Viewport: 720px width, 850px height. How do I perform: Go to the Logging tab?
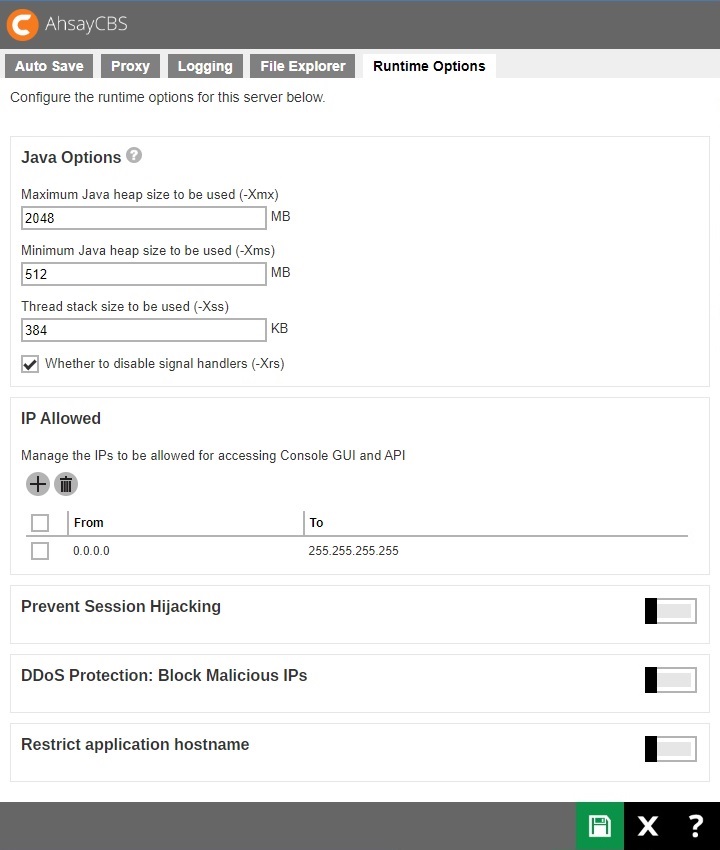[x=205, y=65]
